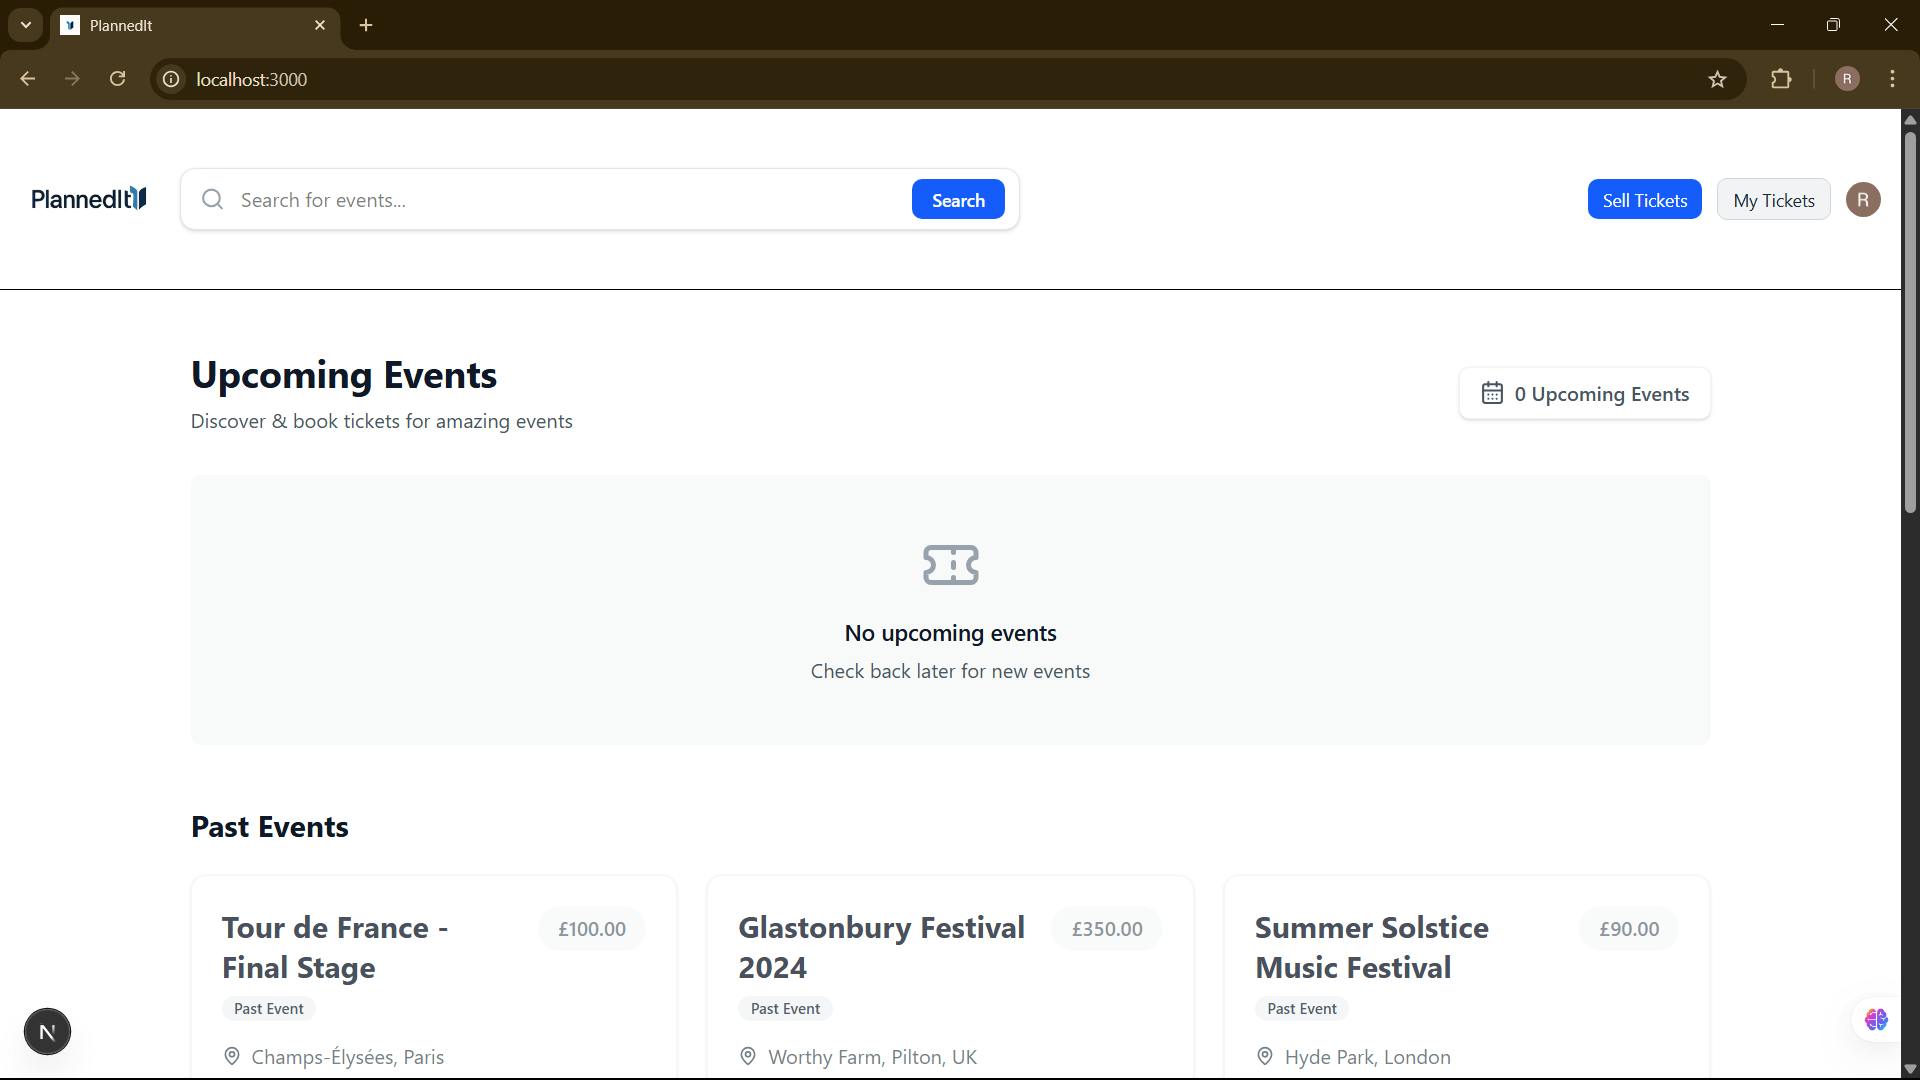Screen dimensions: 1920x1080
Task: Open the brain assistant widget bottom right
Action: [1877, 1020]
